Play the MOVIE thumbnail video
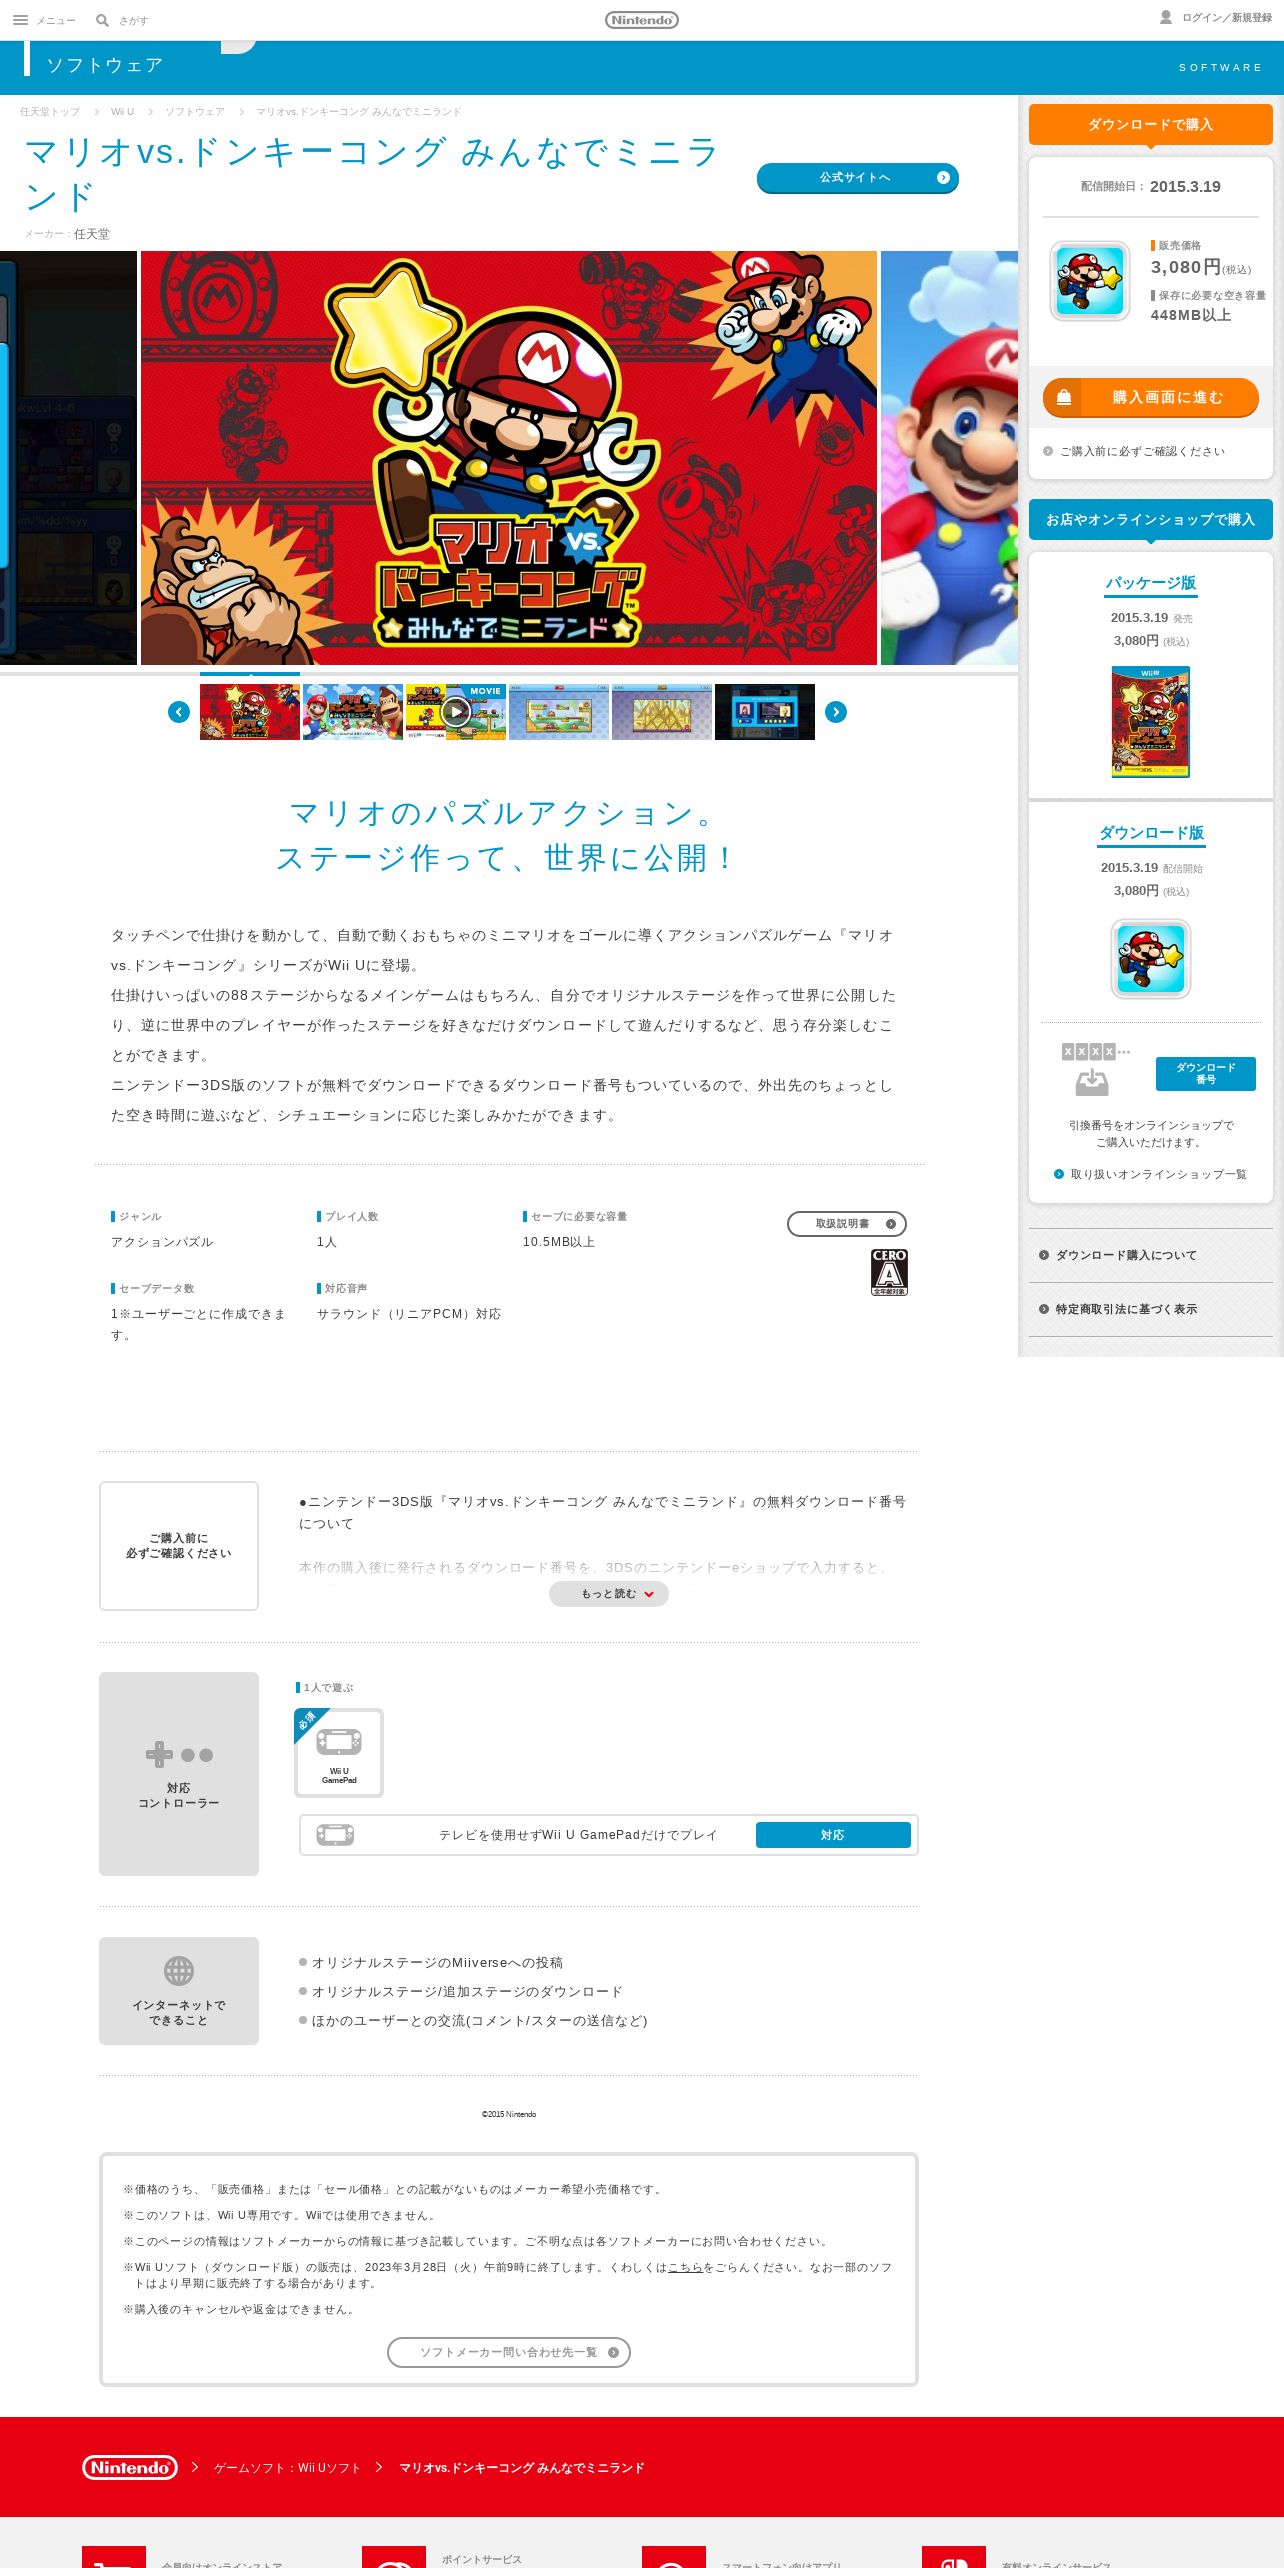This screenshot has height=2568, width=1284. pyautogui.click(x=456, y=712)
